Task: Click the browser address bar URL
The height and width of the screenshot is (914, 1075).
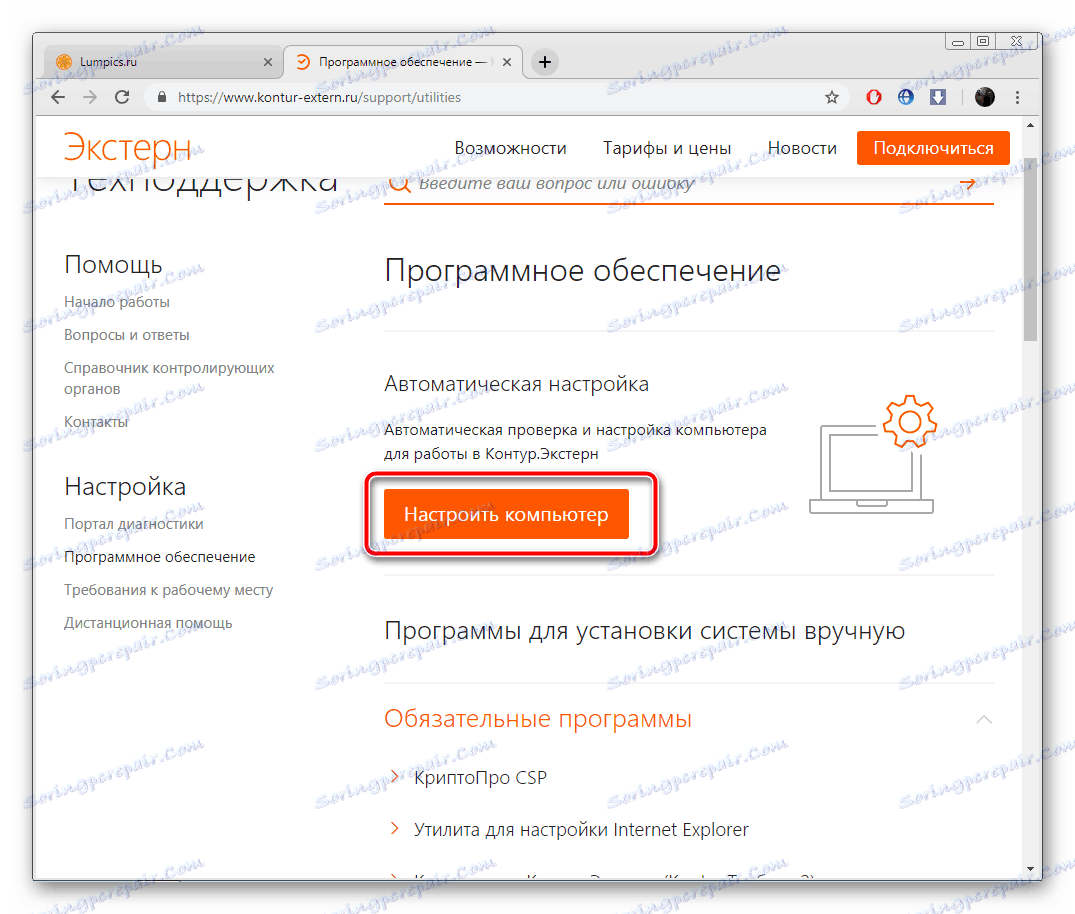Action: point(319,97)
